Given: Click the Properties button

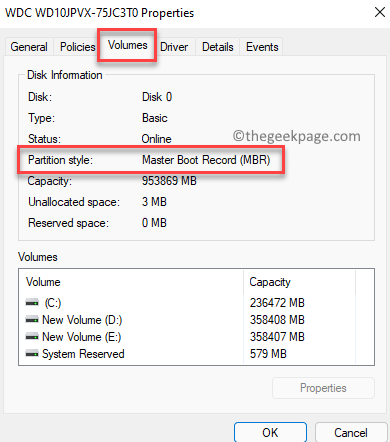Looking at the screenshot, I should (323, 388).
